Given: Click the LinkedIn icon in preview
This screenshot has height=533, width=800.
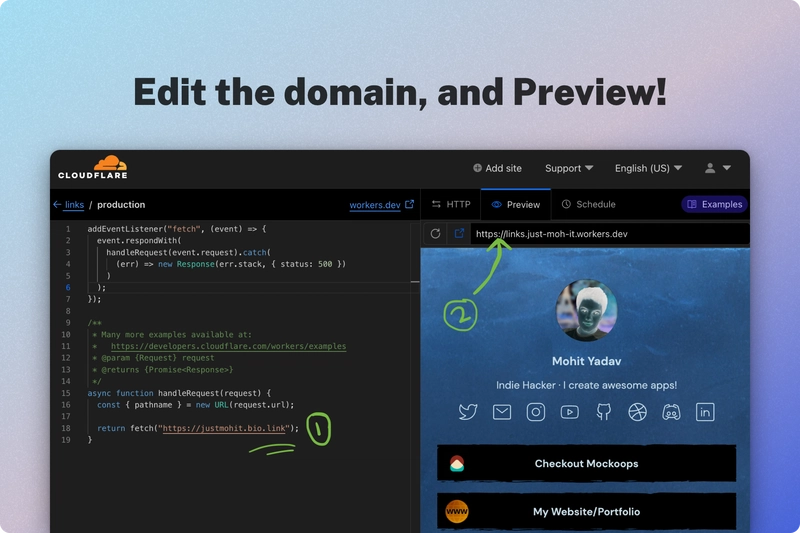Looking at the screenshot, I should [x=705, y=412].
